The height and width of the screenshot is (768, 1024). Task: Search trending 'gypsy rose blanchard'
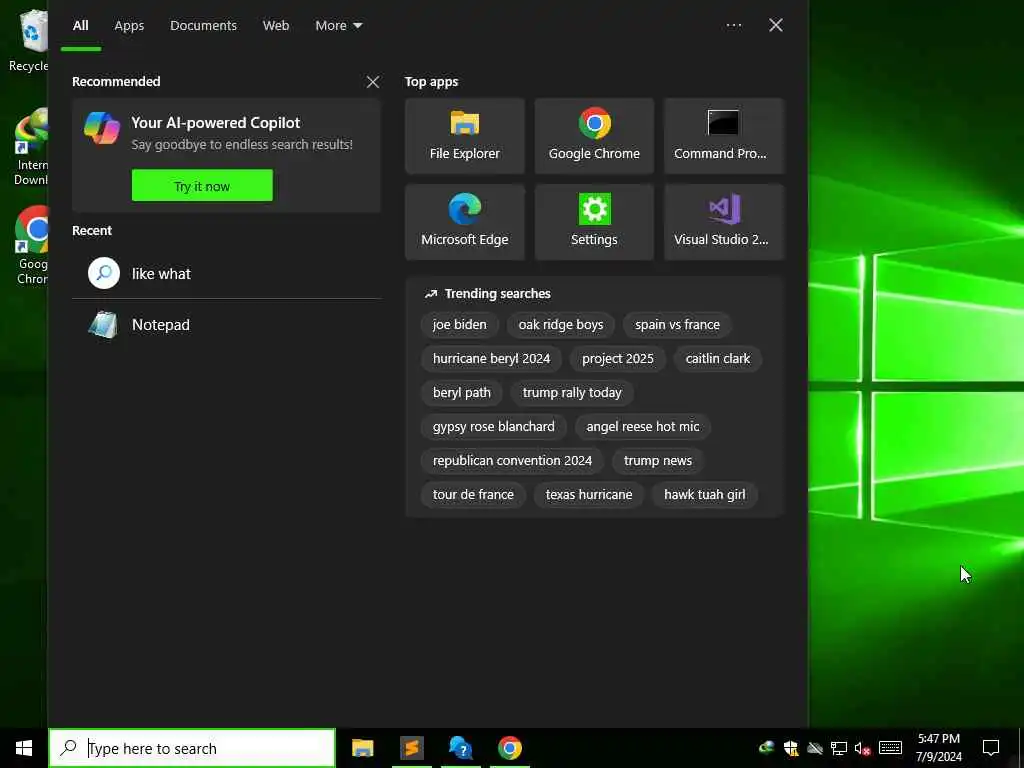(x=493, y=426)
